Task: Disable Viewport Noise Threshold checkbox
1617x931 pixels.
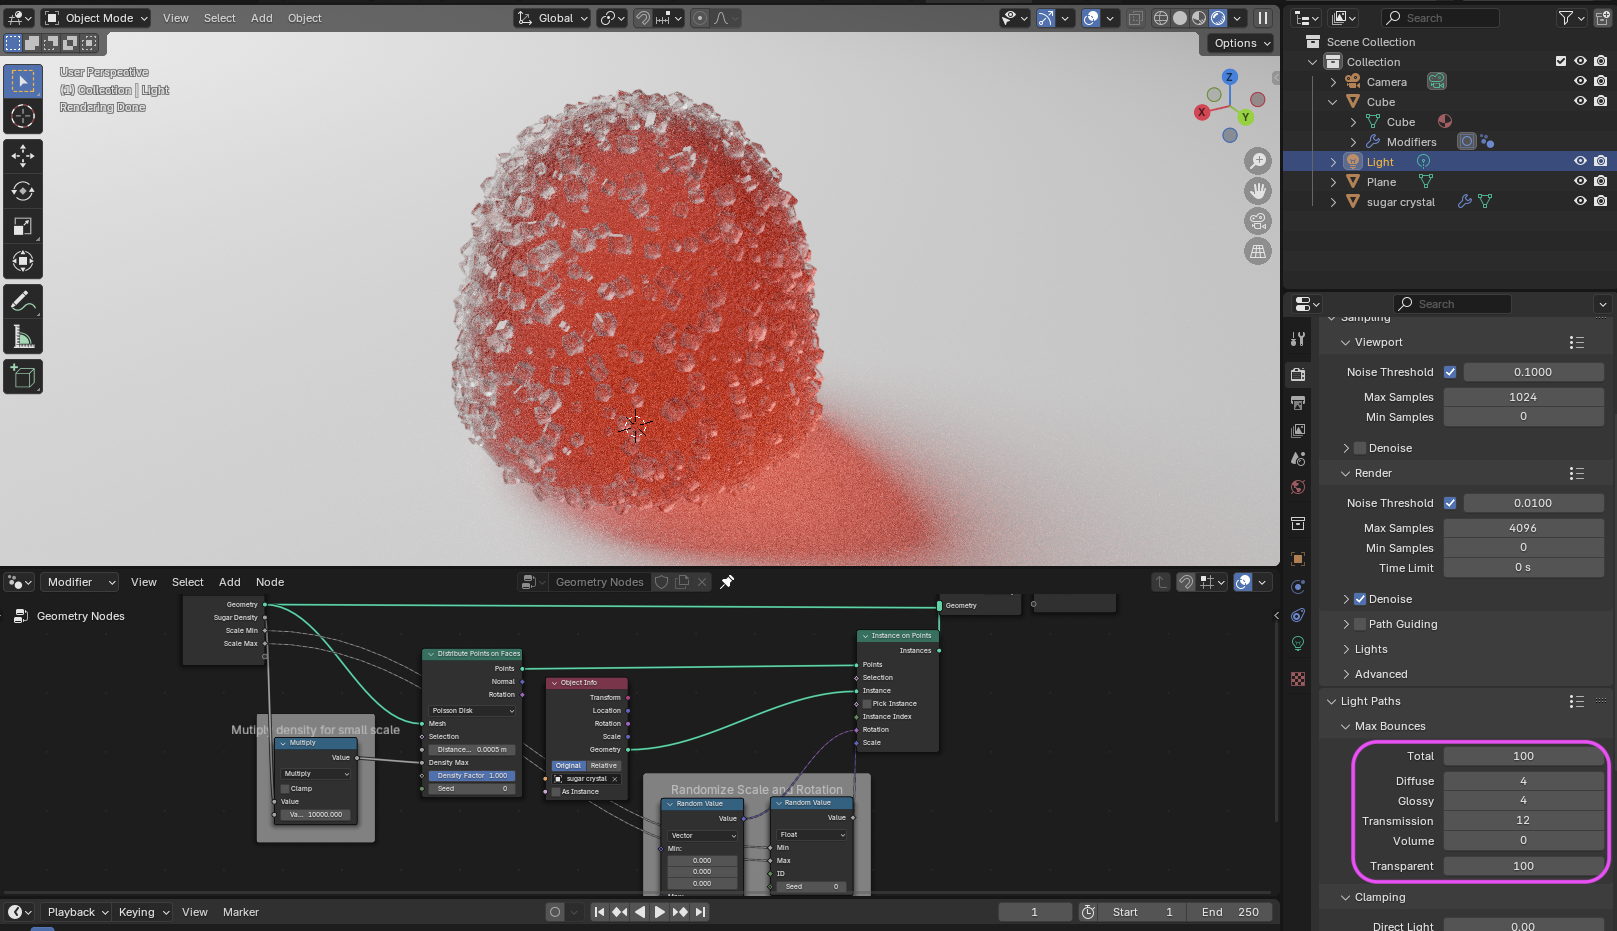Action: pyautogui.click(x=1450, y=372)
